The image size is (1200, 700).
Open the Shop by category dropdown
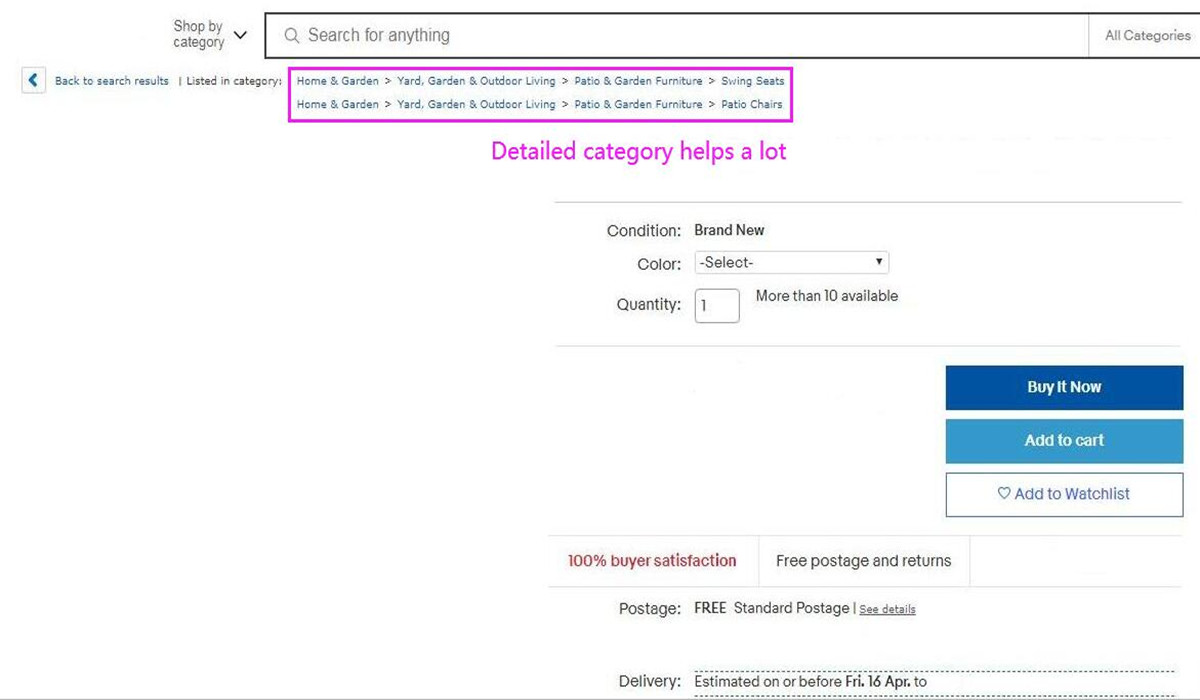pos(209,35)
